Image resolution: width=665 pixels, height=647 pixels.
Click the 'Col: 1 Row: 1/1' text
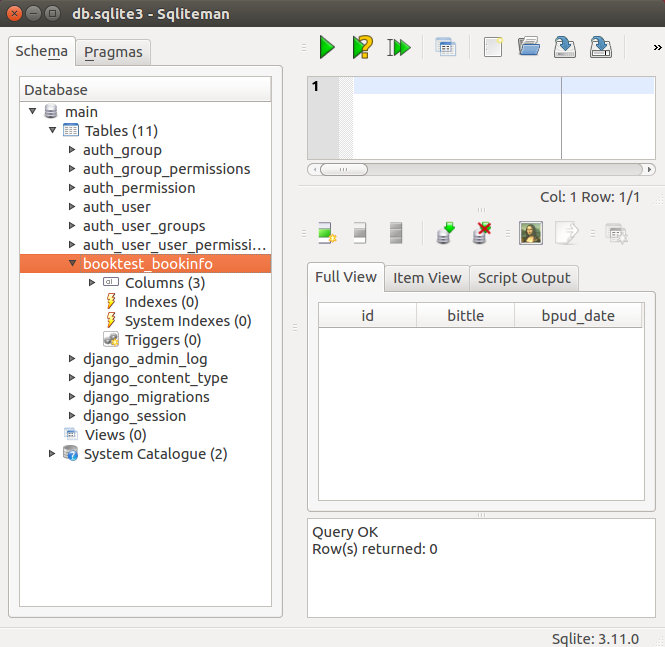[x=590, y=197]
